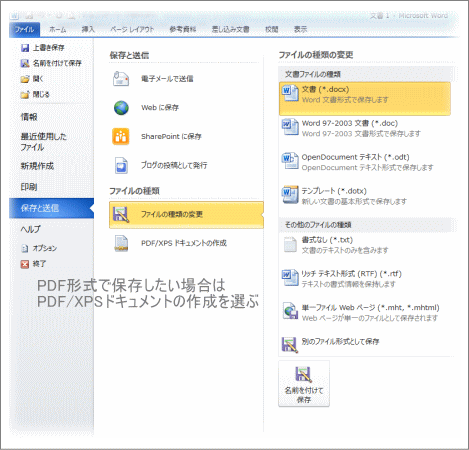Click 上書き保存 text in sidebar
The image size is (469, 450).
tap(48, 48)
